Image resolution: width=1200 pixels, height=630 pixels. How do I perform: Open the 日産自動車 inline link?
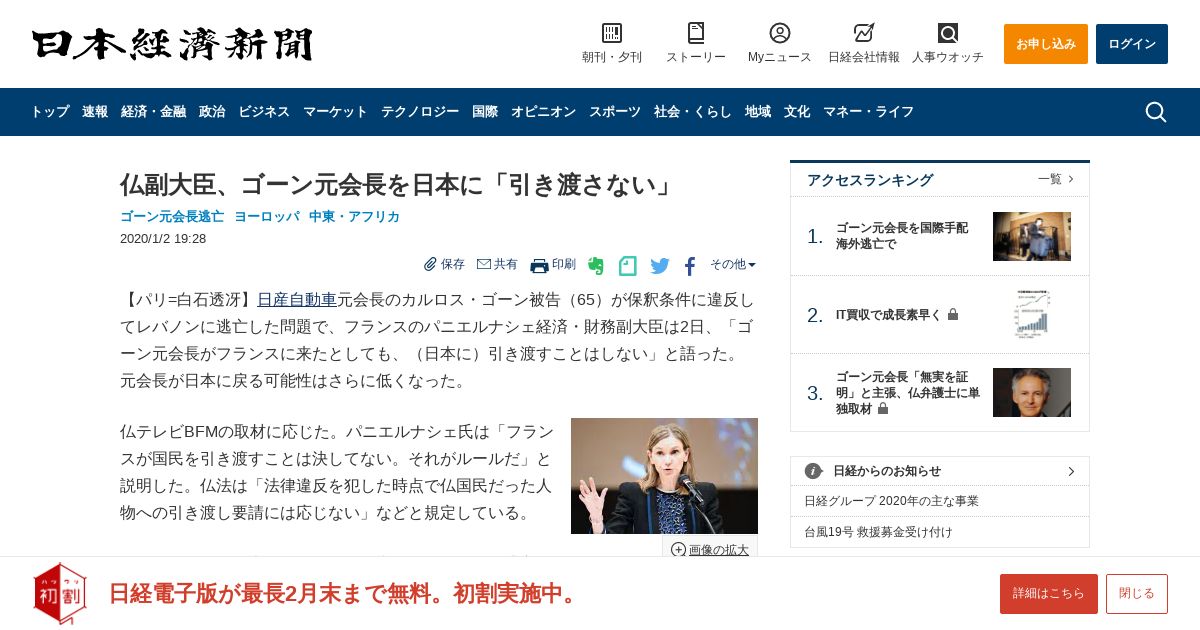click(297, 300)
